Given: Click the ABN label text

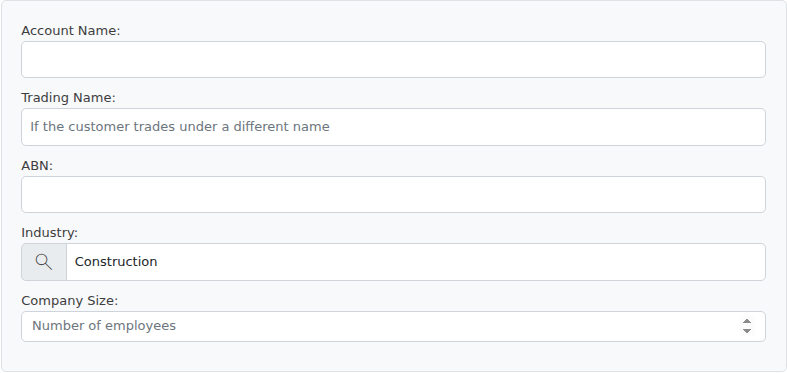Looking at the screenshot, I should (37, 166).
